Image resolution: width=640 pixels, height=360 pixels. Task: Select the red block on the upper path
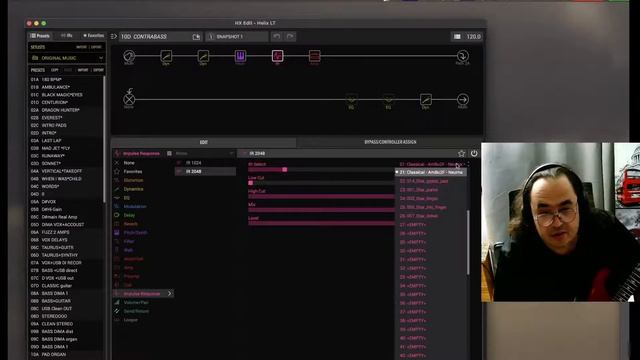(314, 56)
